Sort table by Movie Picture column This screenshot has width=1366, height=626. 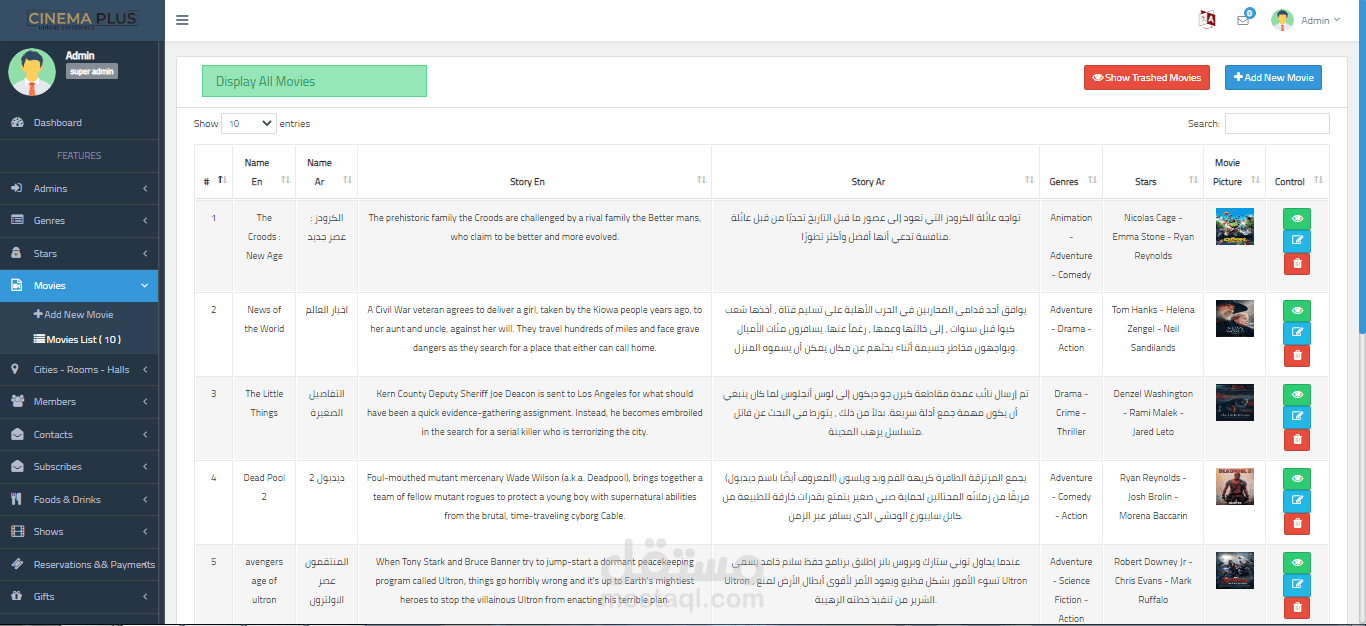coord(1234,172)
